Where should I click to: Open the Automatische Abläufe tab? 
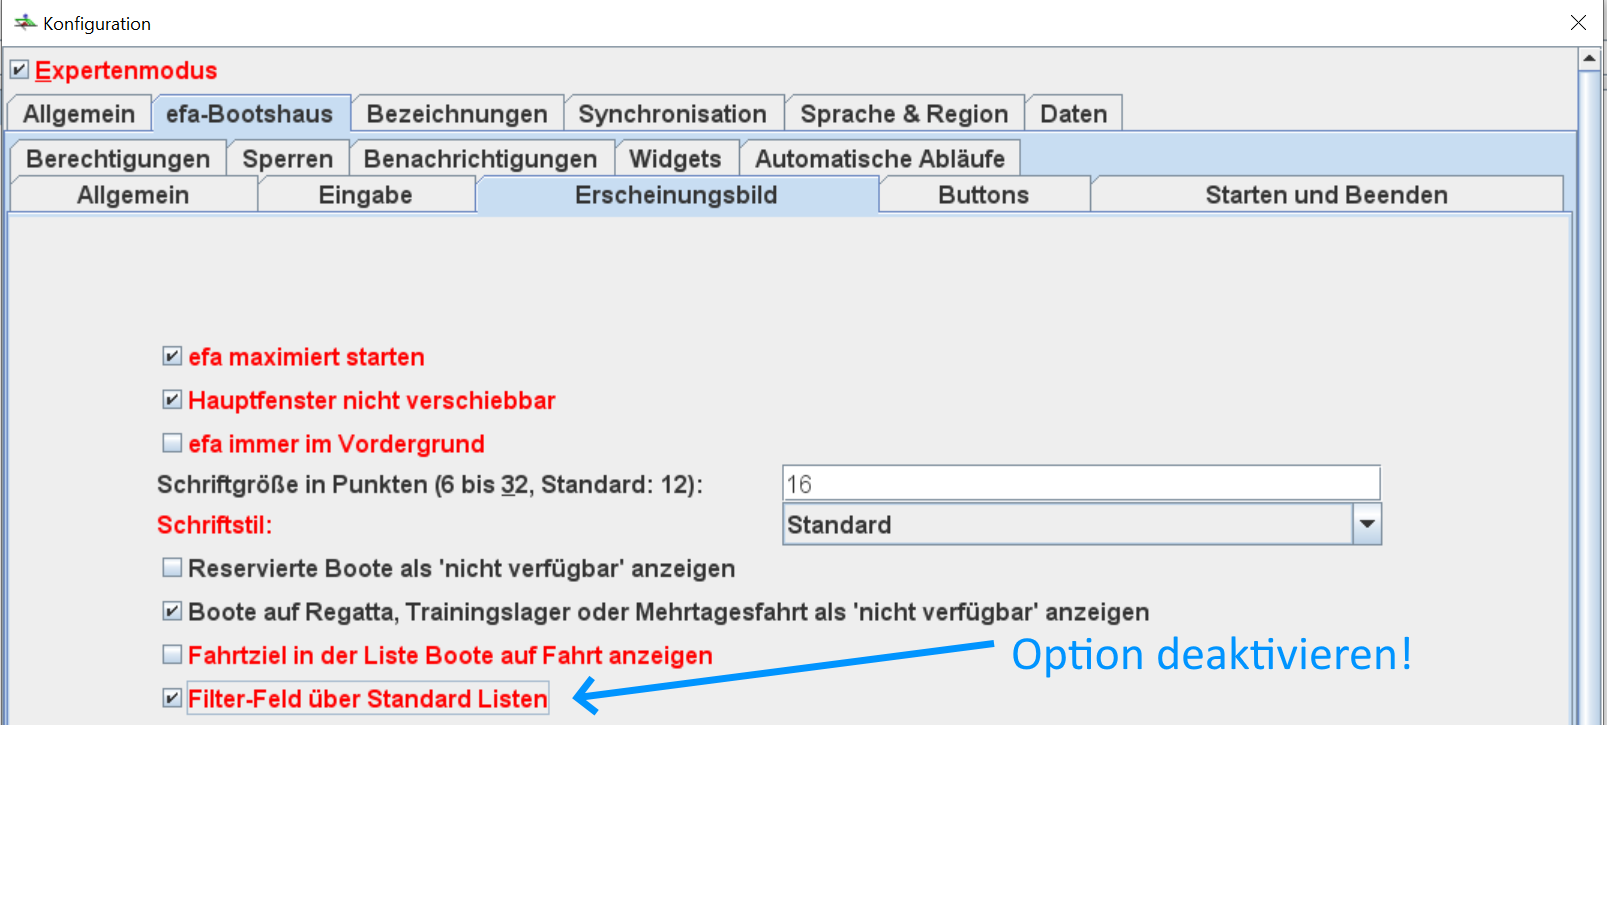click(x=879, y=159)
